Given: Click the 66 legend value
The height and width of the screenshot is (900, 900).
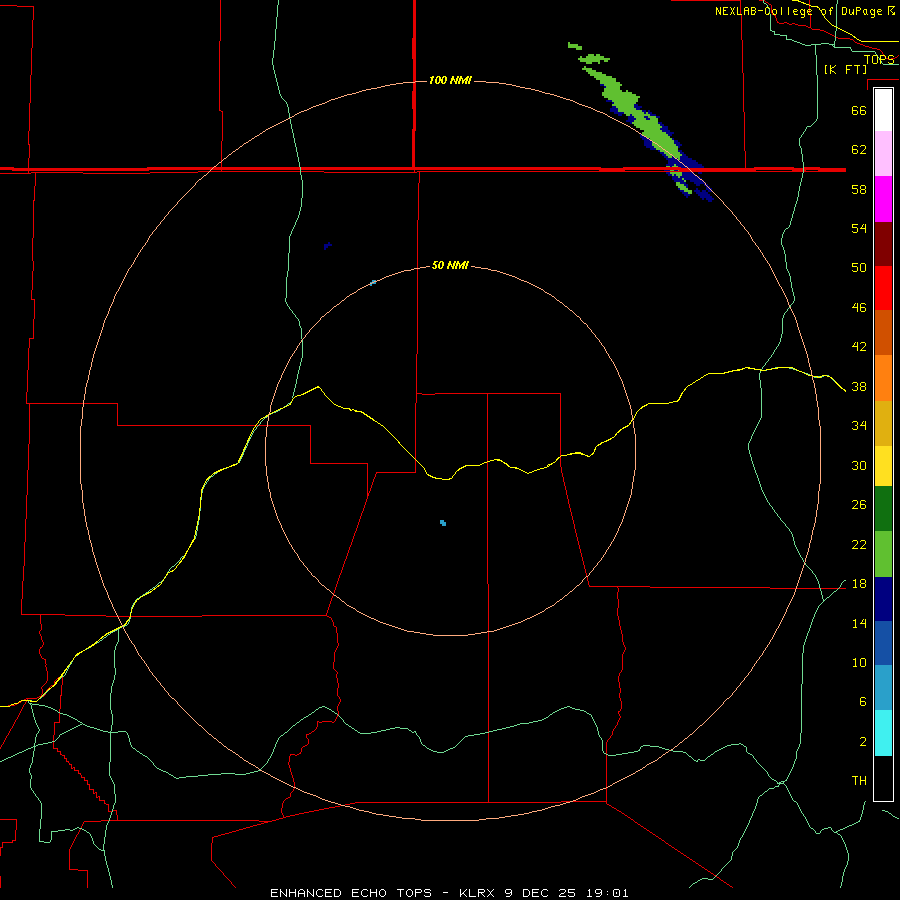Looking at the screenshot, I should pyautogui.click(x=859, y=110).
